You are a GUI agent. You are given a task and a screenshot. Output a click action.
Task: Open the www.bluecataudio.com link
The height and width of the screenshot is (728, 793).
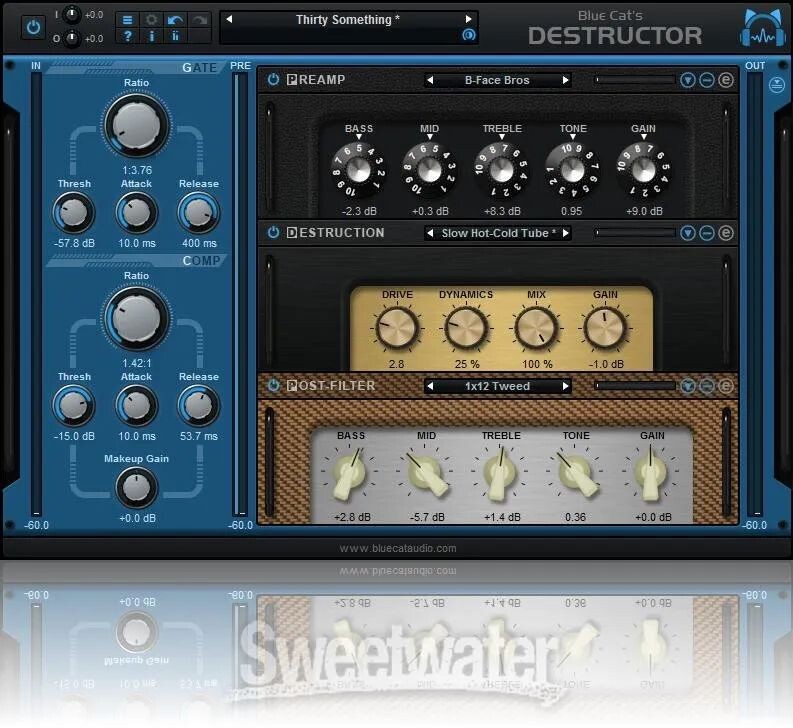click(x=398, y=548)
